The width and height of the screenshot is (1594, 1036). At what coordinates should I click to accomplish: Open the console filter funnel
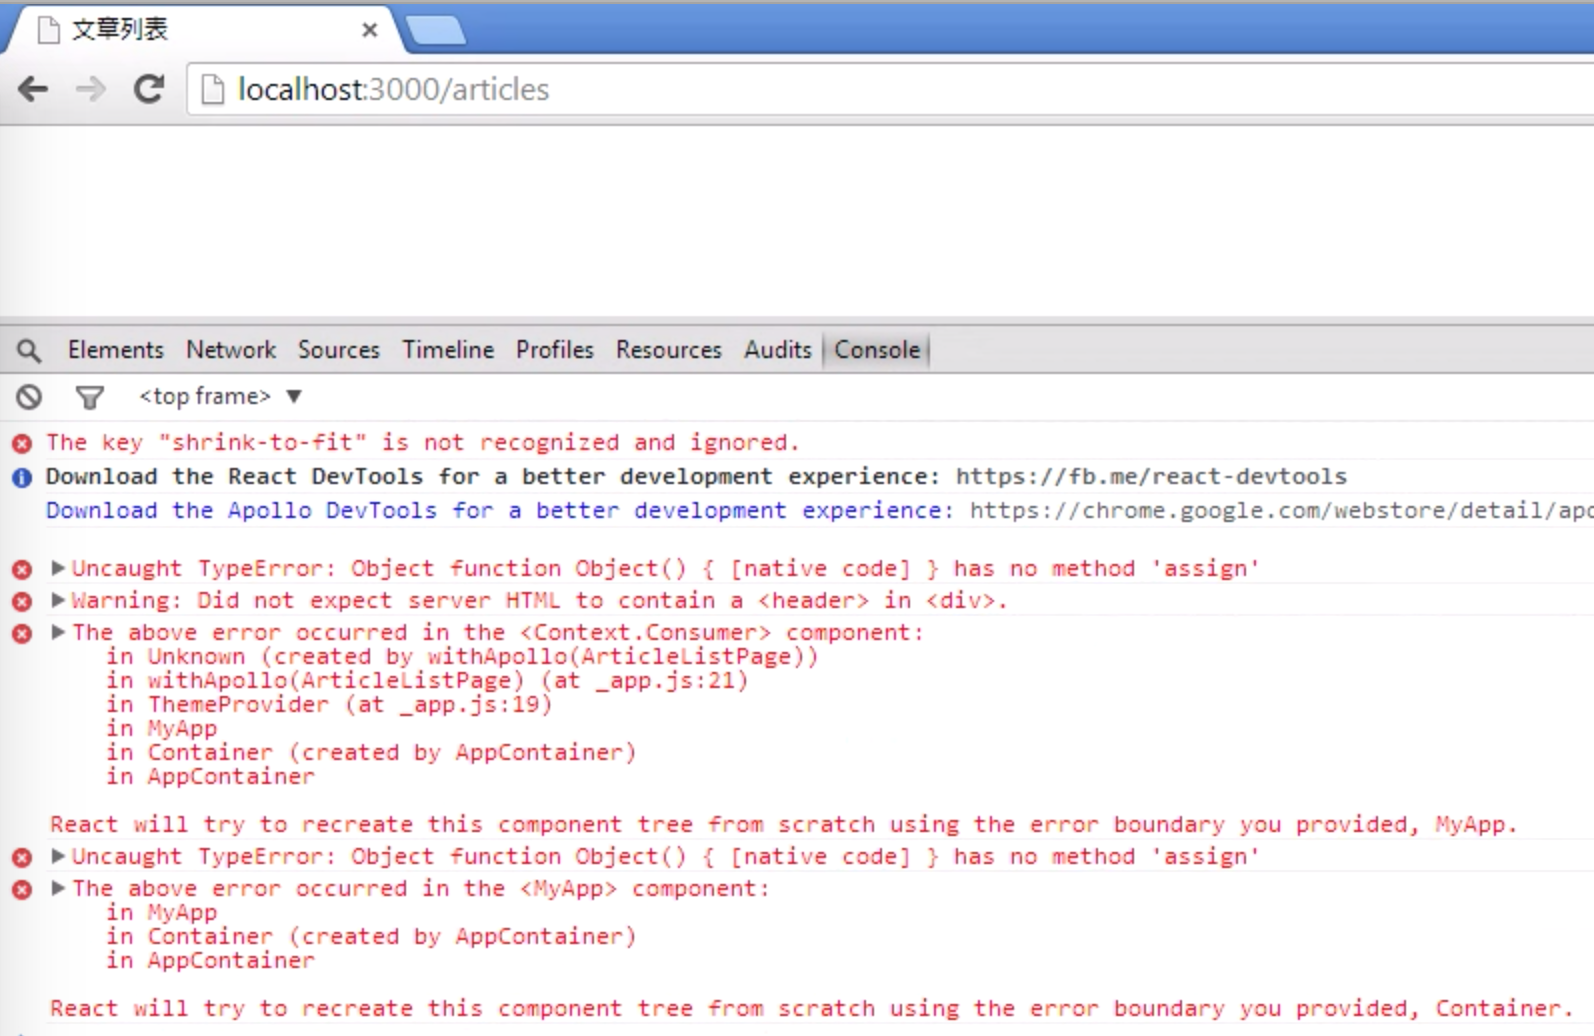pos(89,398)
